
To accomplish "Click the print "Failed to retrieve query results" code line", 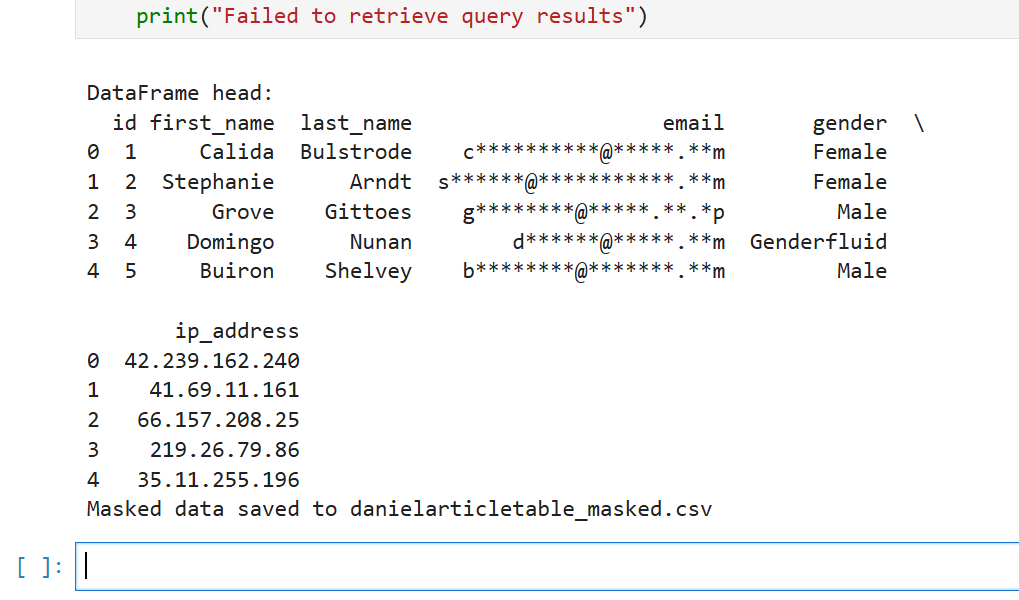I will coord(392,16).
